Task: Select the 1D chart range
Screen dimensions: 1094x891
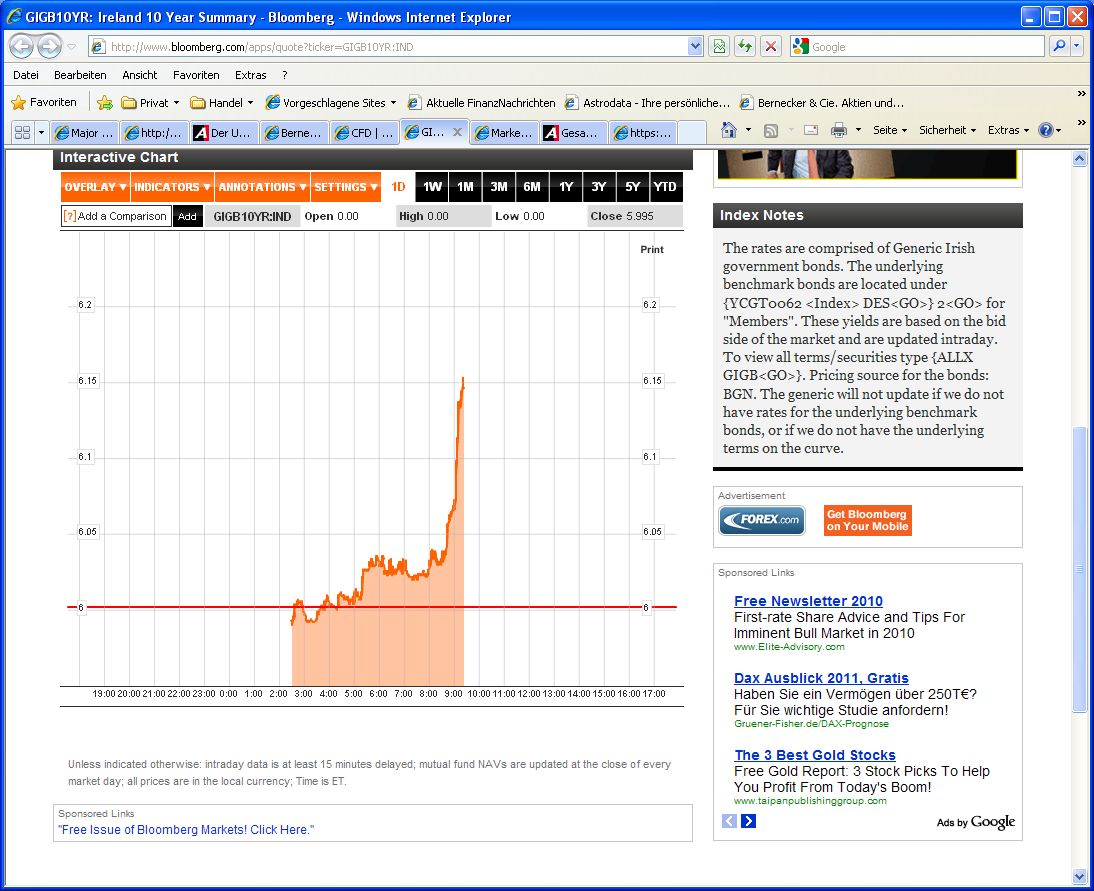Action: click(398, 187)
